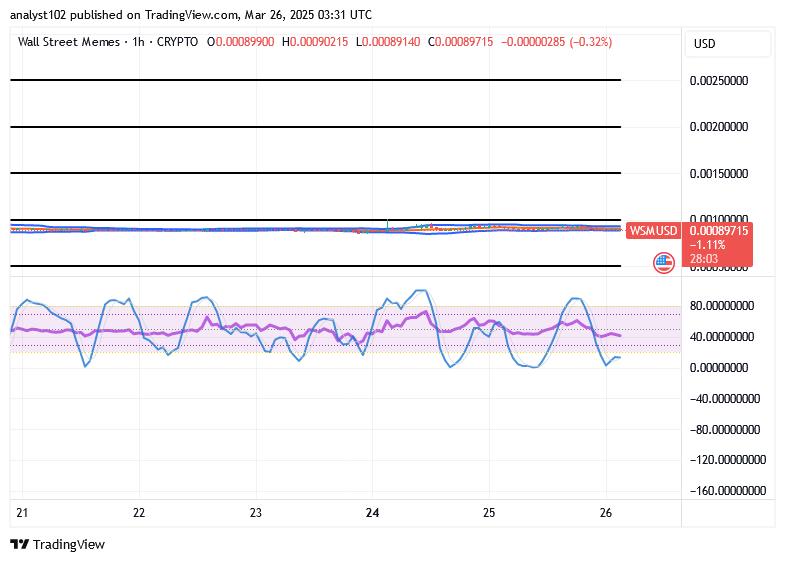The image size is (785, 562).
Task: Click the Wall Street Memes symbol title
Action: (69, 42)
